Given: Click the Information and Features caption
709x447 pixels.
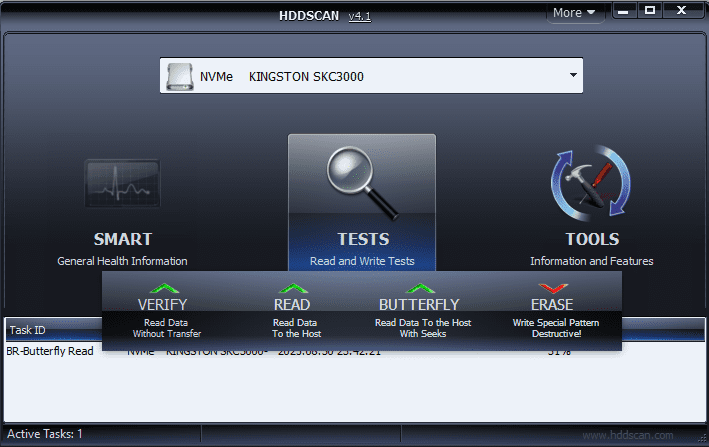Looking at the screenshot, I should point(591,261).
